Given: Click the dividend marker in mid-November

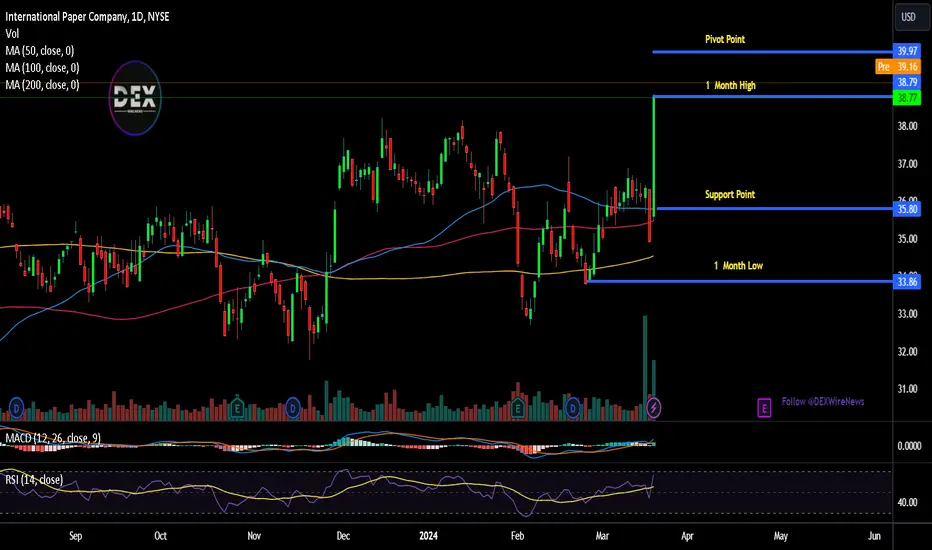Looking at the screenshot, I should point(292,408).
